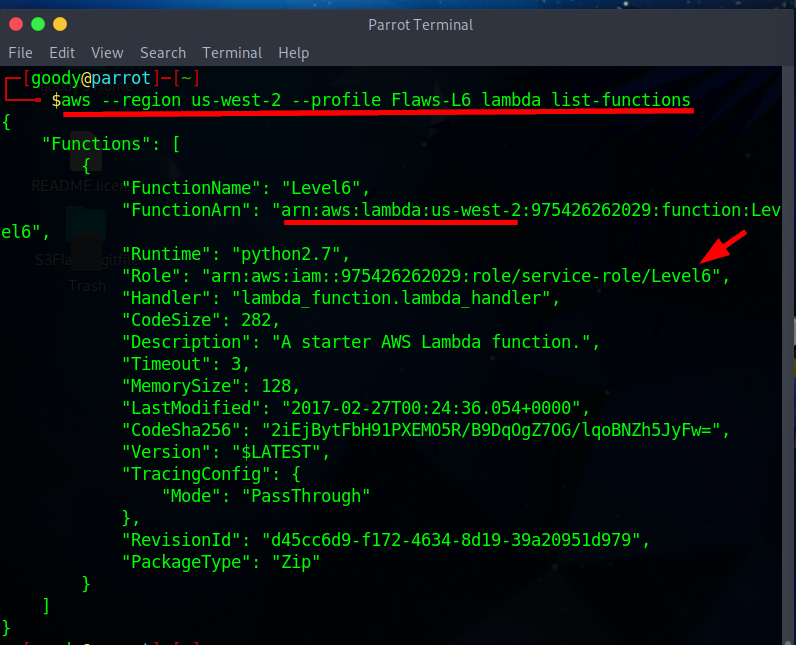Click the "PackageType": "Zip" line
Screen dimensions: 796x645
coord(221,562)
